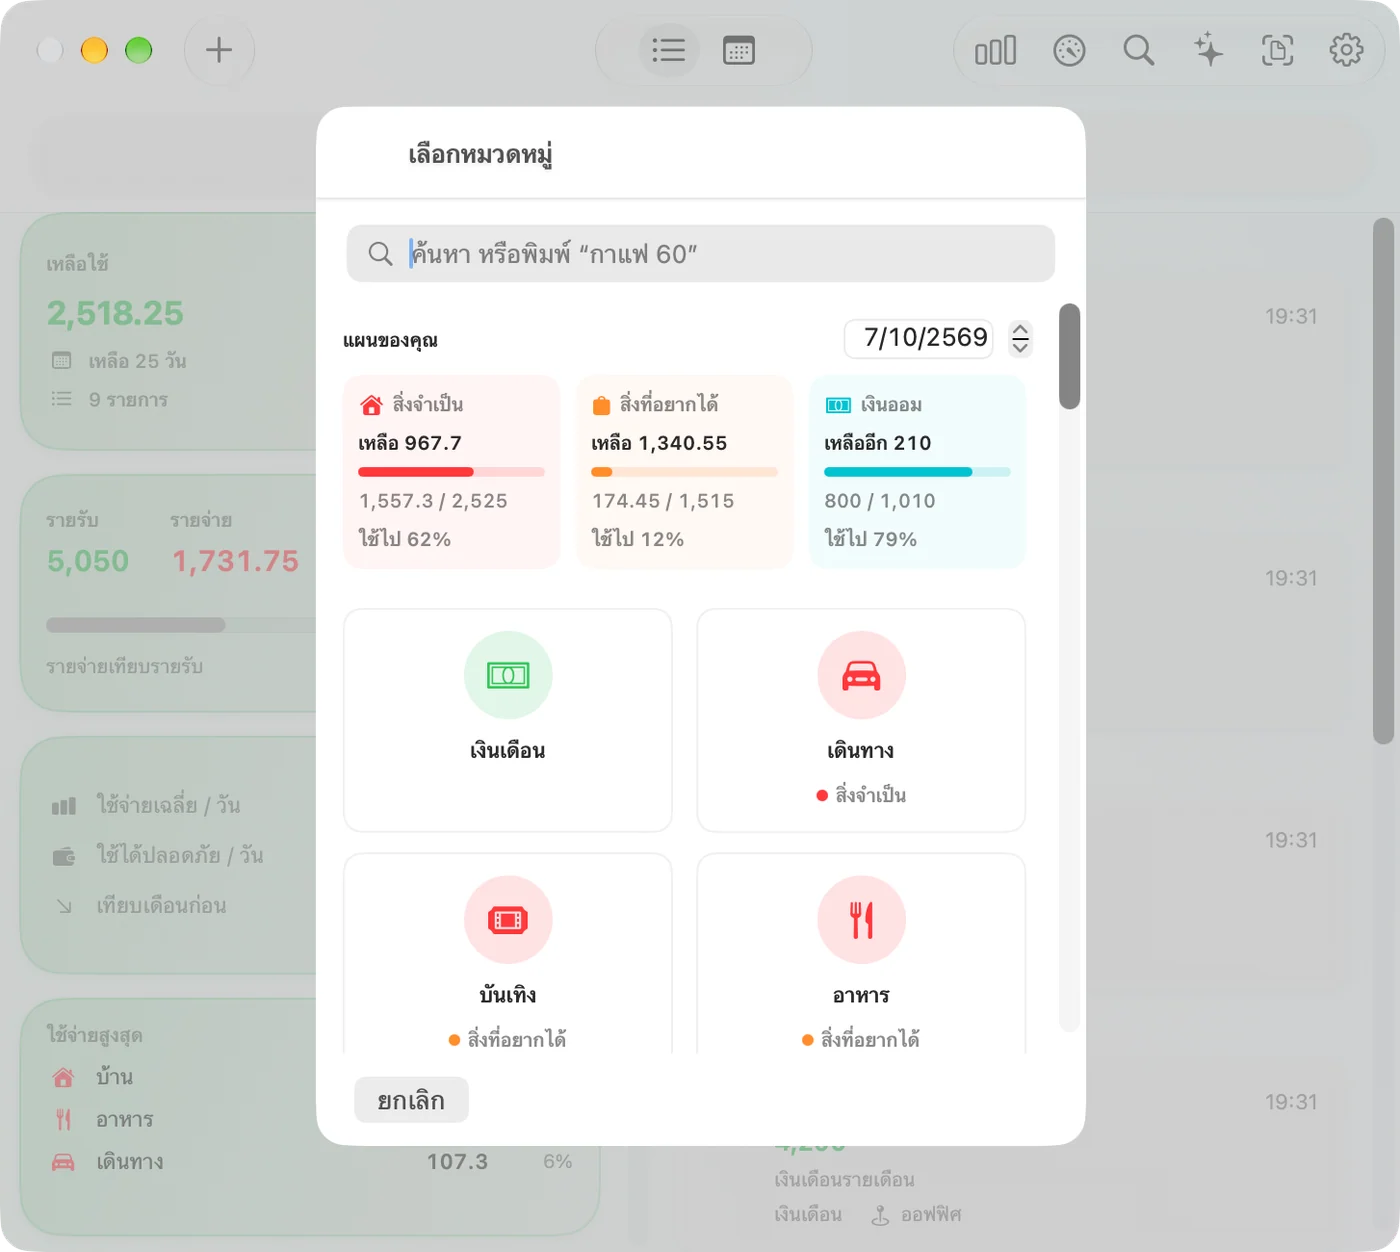Click ใช้จ่ายเฉลี่ย / วัน row

pyautogui.click(x=168, y=805)
